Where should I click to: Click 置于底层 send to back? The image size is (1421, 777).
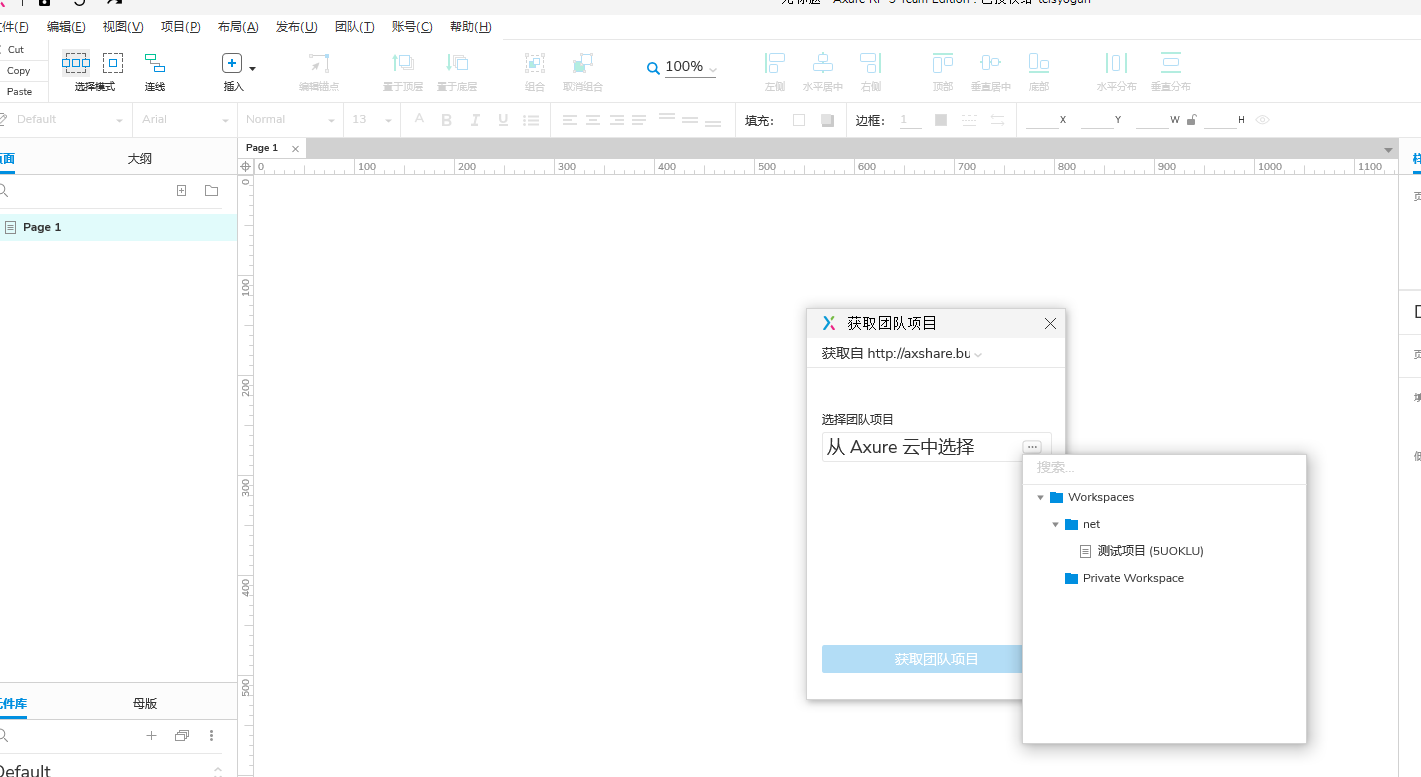point(457,64)
